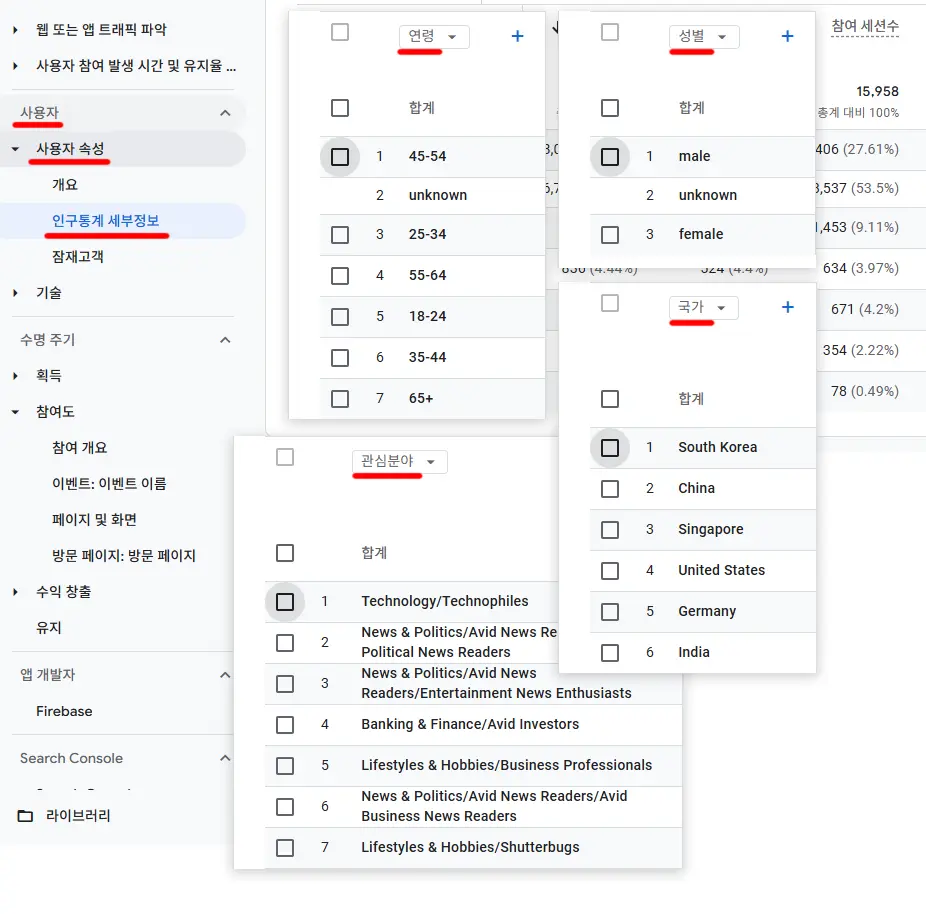Open 개요 under 사용자 속성

(65, 185)
